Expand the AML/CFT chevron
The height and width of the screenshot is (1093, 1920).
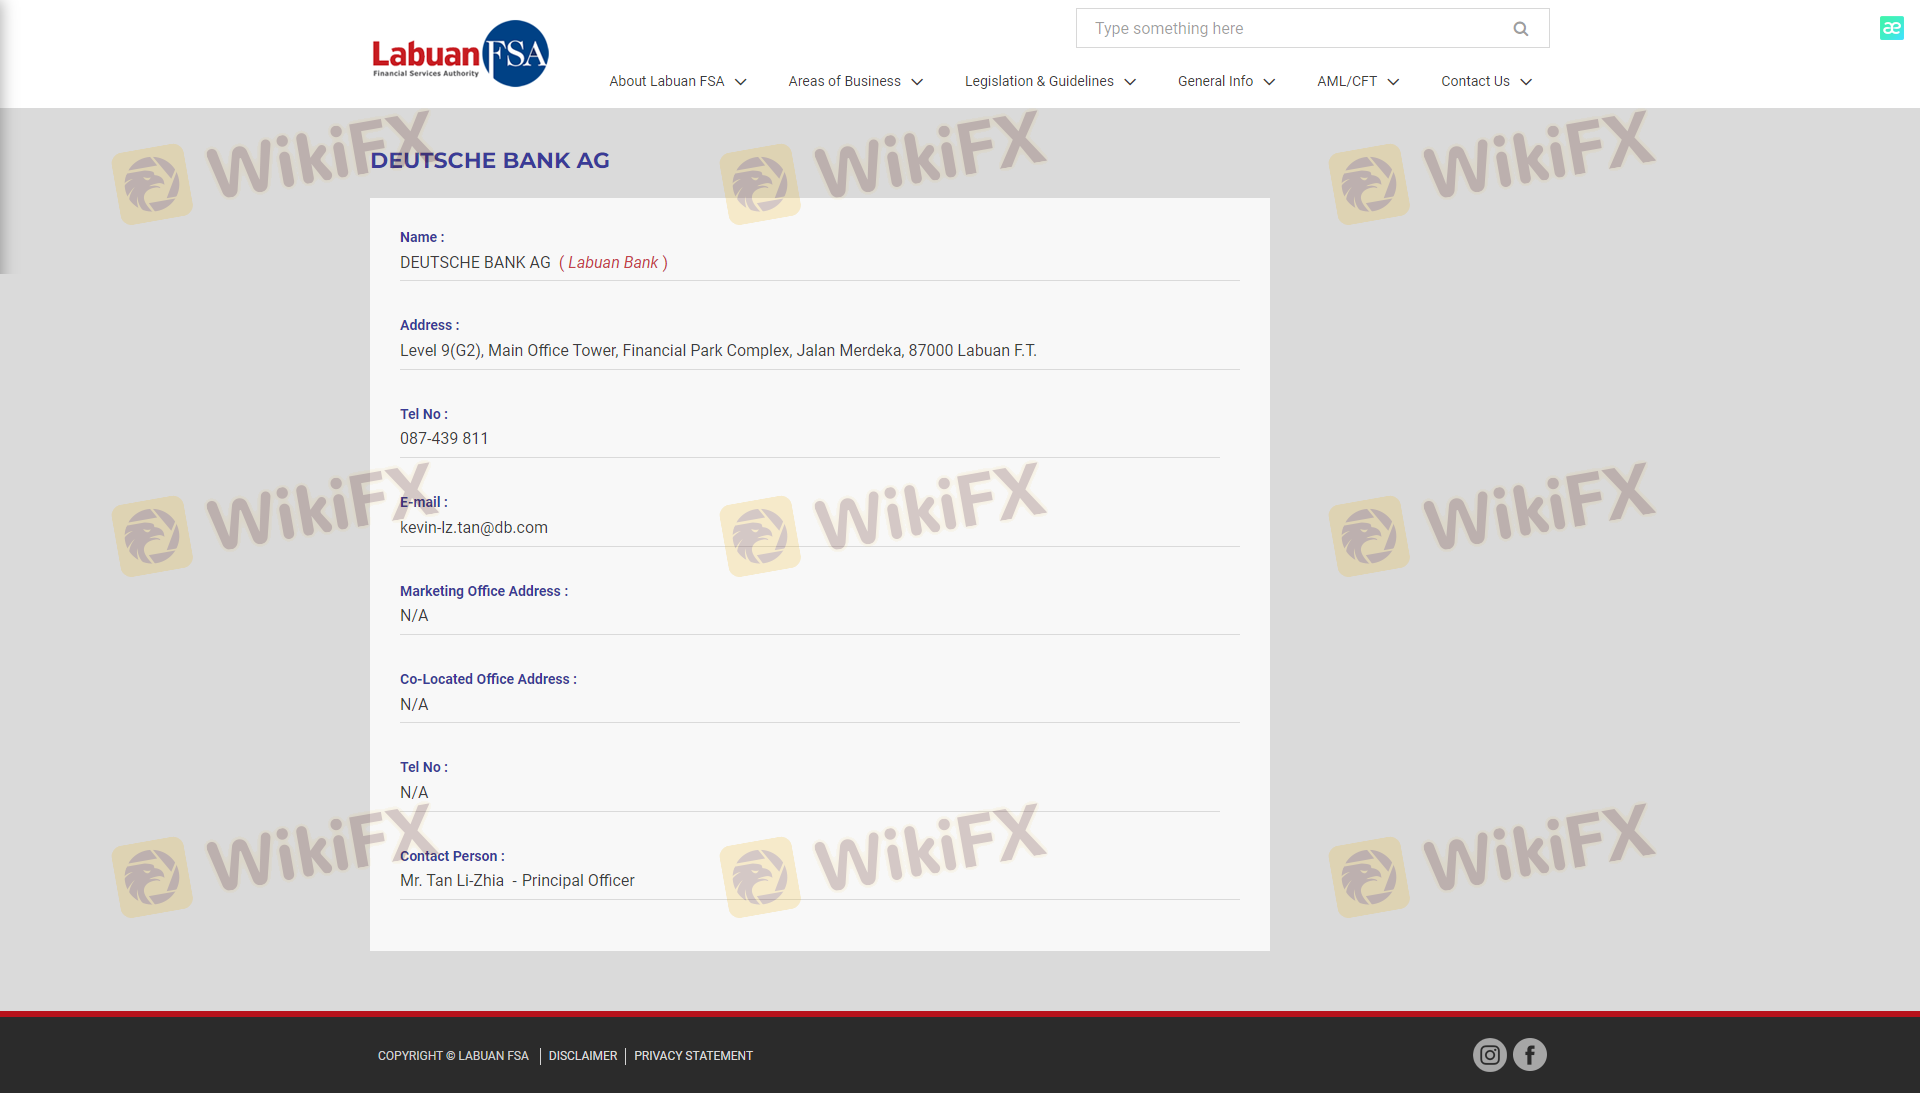1393,82
